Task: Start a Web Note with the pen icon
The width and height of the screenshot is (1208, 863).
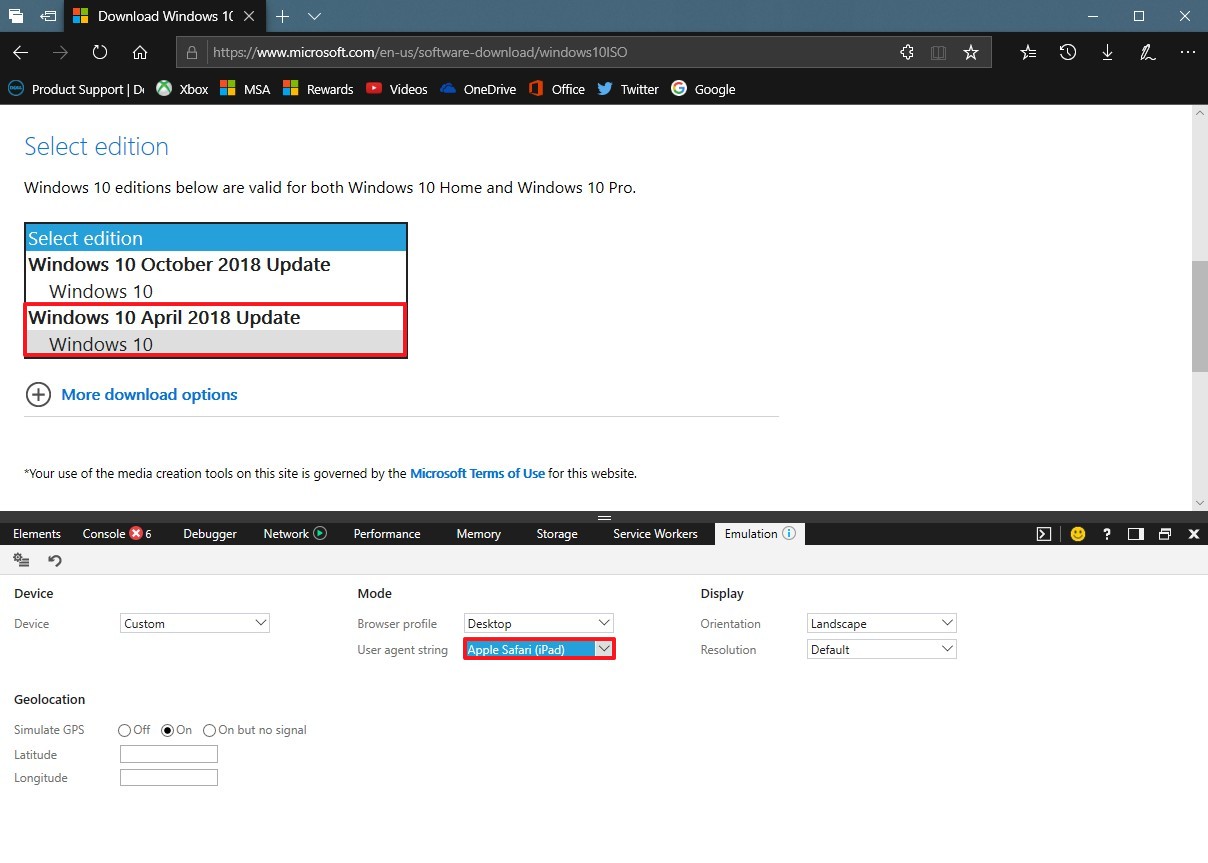Action: (x=1147, y=52)
